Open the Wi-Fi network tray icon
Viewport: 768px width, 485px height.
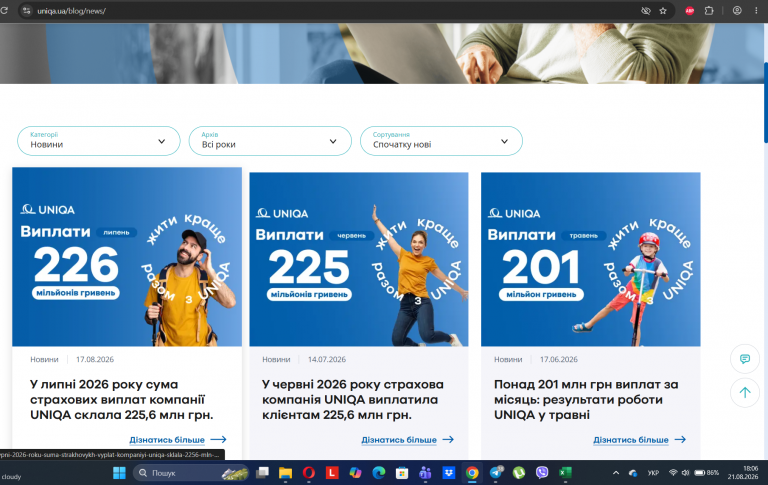pos(673,473)
